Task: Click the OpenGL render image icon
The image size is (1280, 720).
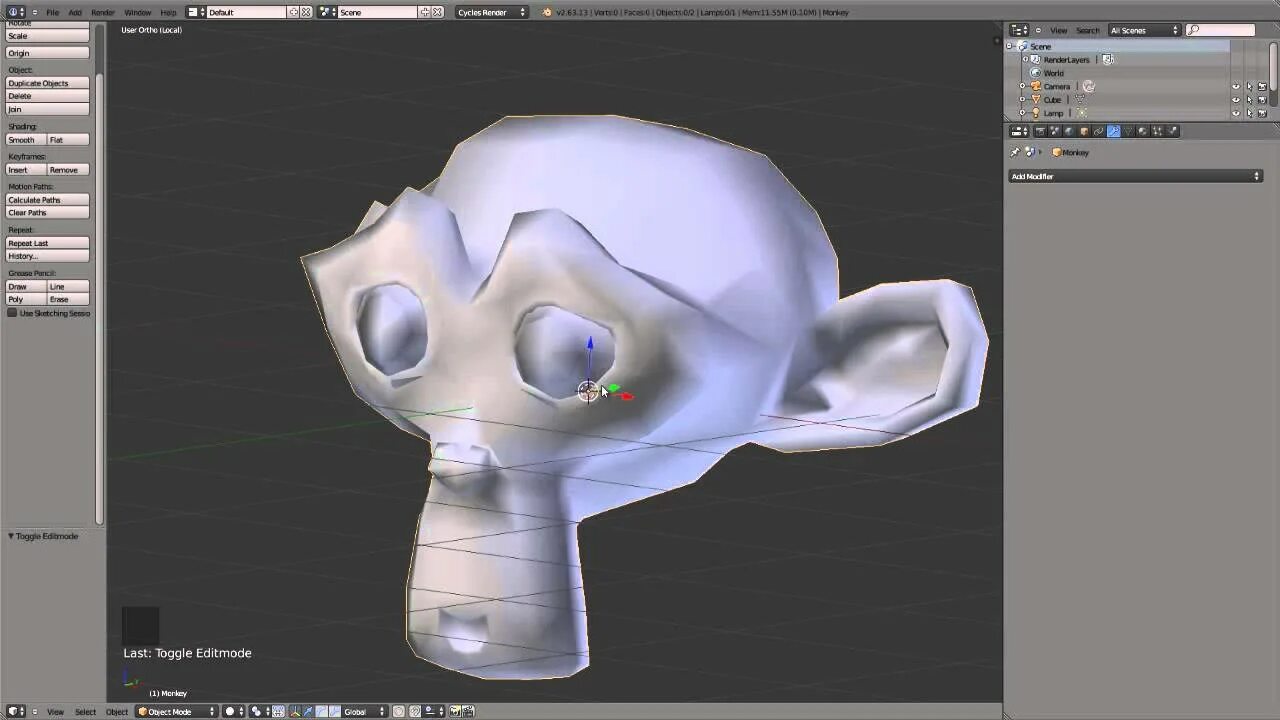Action: 456,711
